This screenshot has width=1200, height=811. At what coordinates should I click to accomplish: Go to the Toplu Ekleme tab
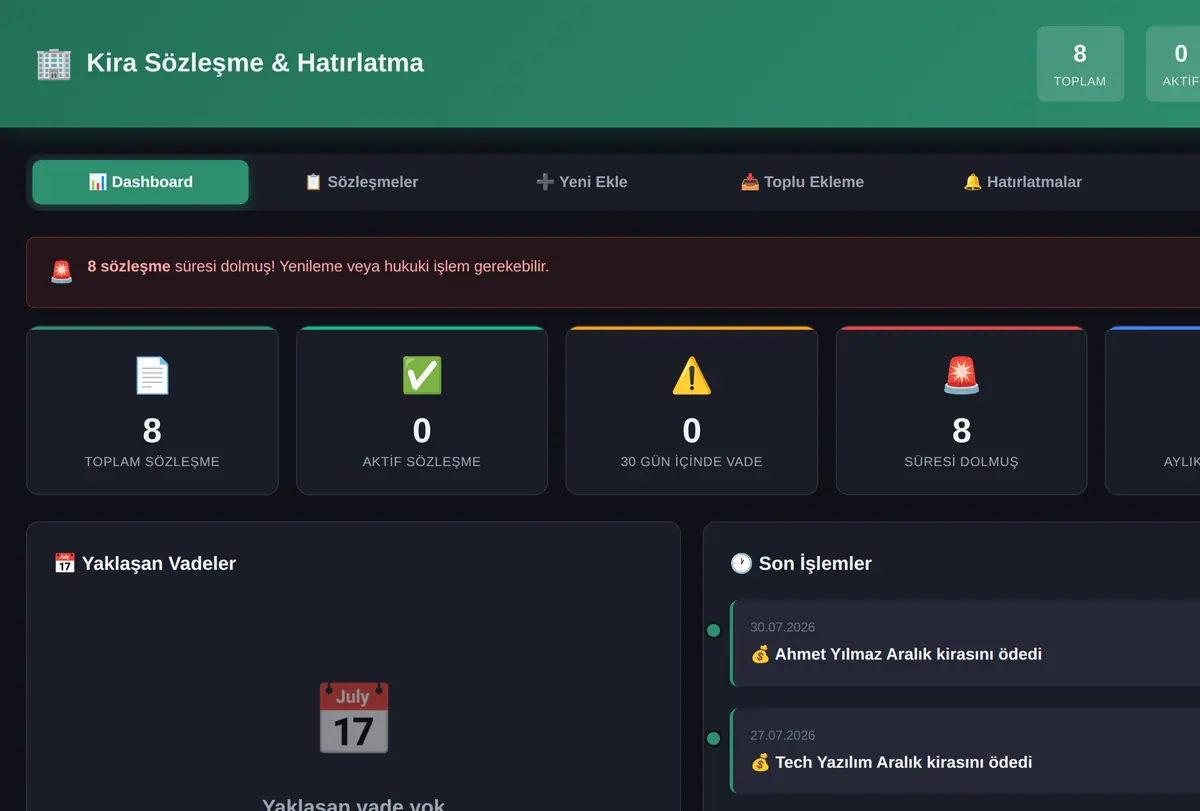802,182
